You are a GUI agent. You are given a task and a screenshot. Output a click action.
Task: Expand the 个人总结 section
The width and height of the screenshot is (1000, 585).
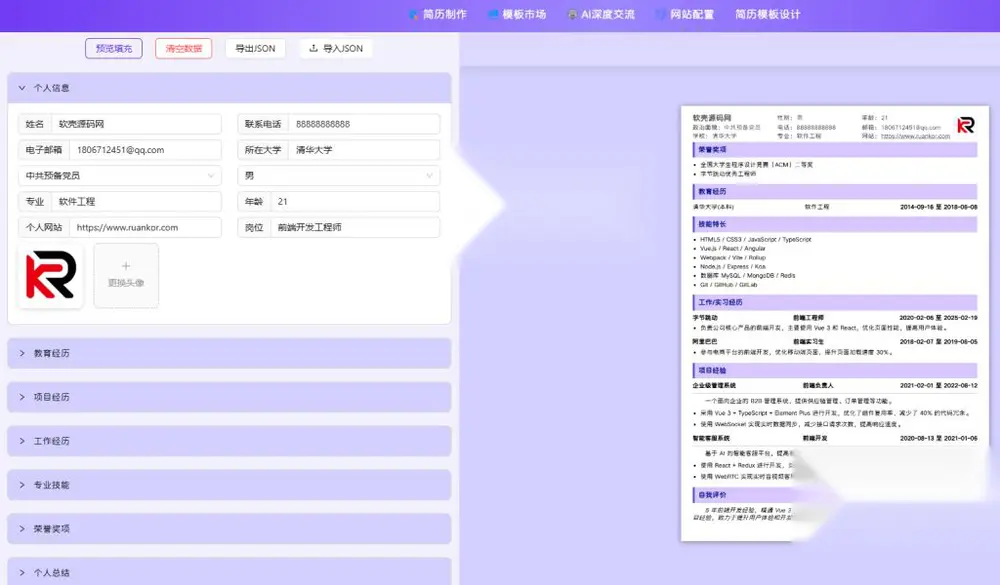coord(230,572)
